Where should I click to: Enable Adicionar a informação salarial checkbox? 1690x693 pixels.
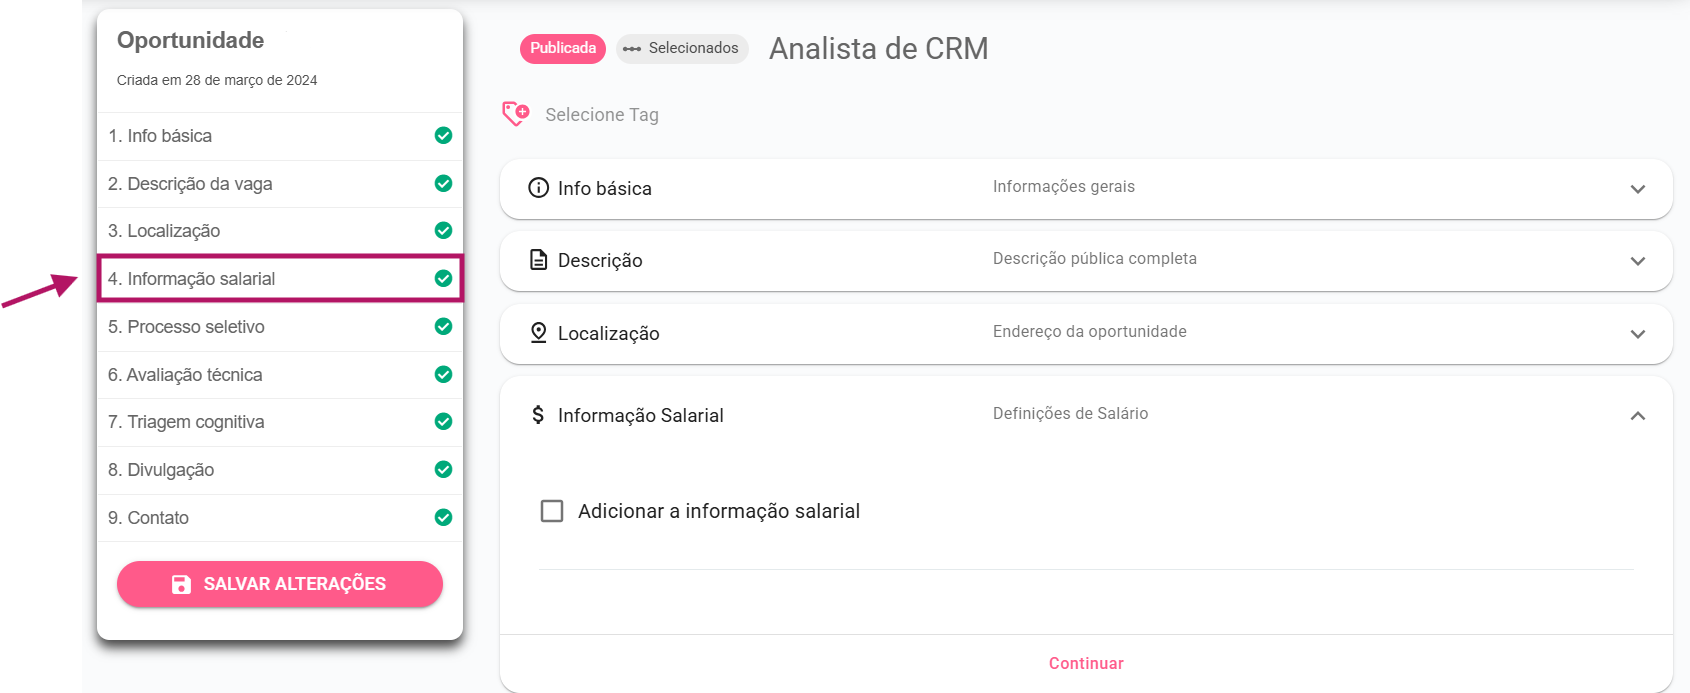[x=552, y=511]
